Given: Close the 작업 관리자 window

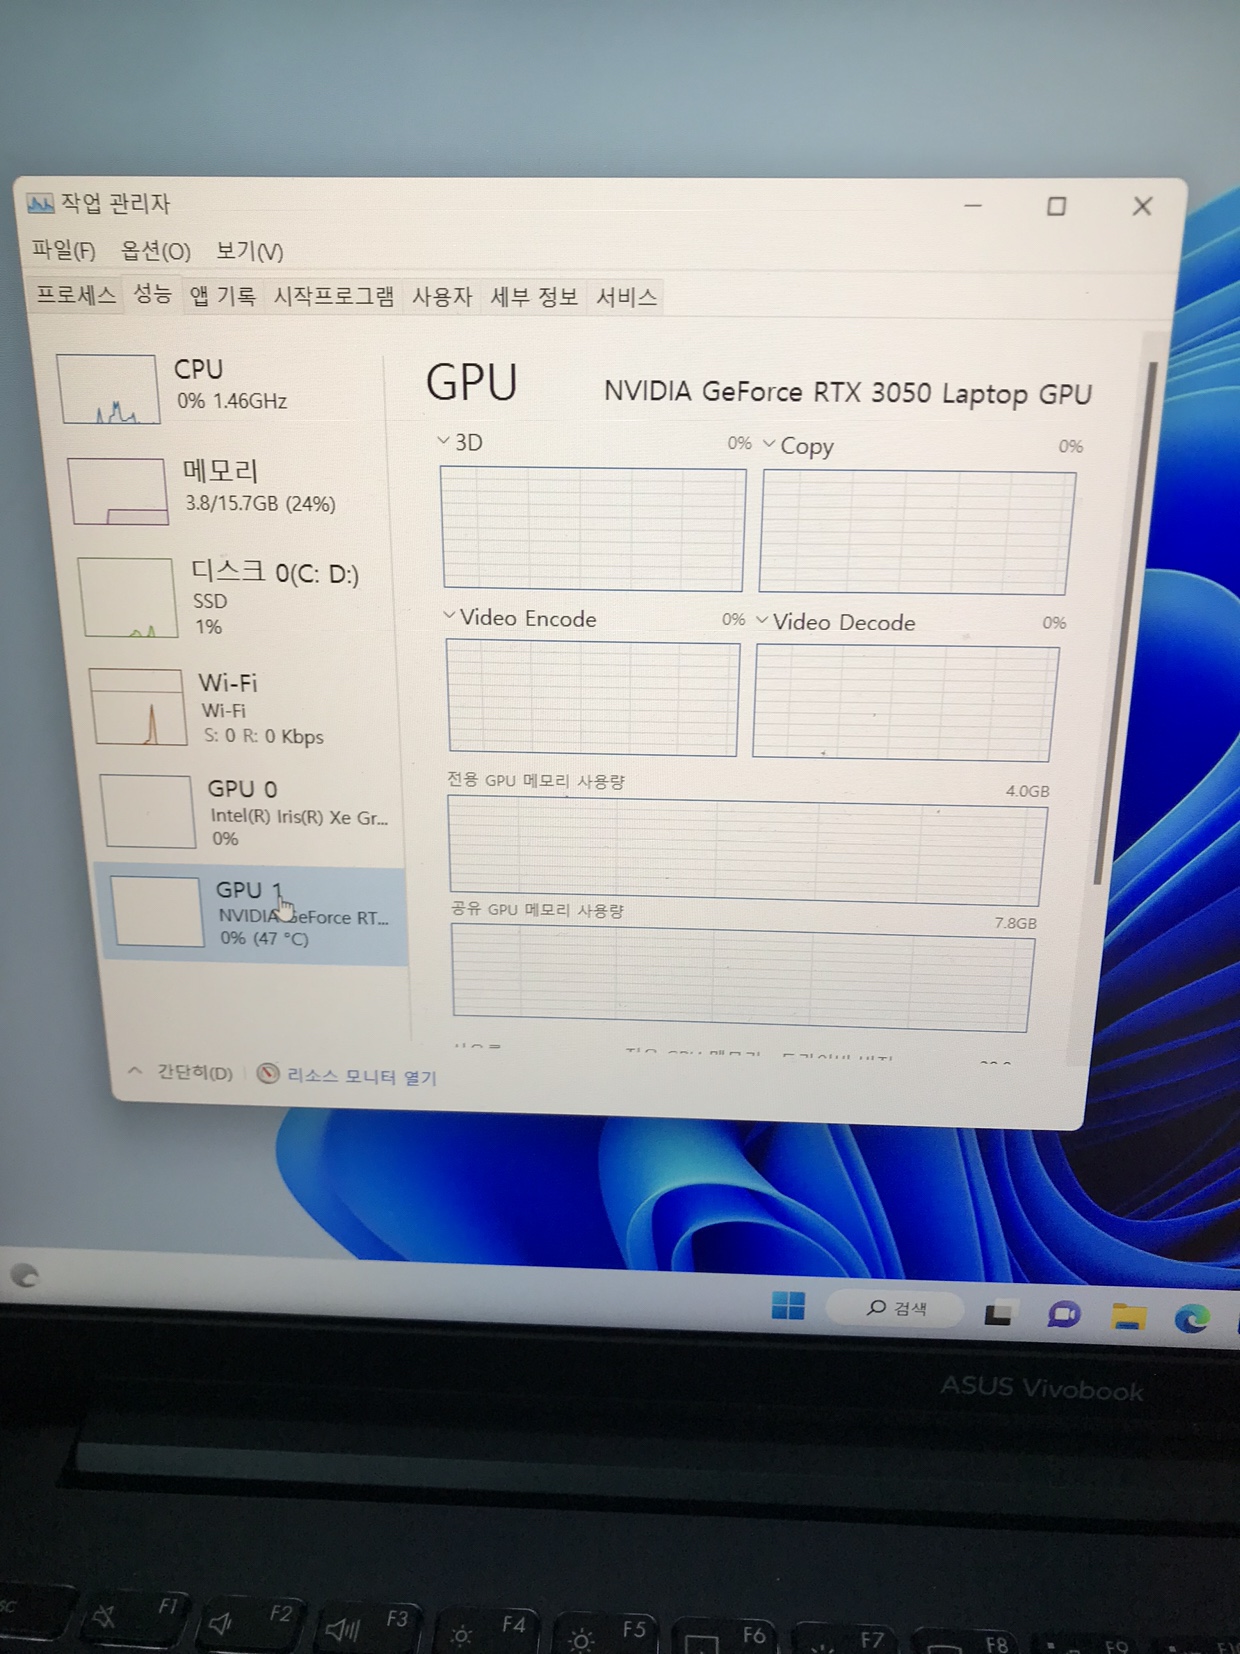Looking at the screenshot, I should click(x=1142, y=206).
